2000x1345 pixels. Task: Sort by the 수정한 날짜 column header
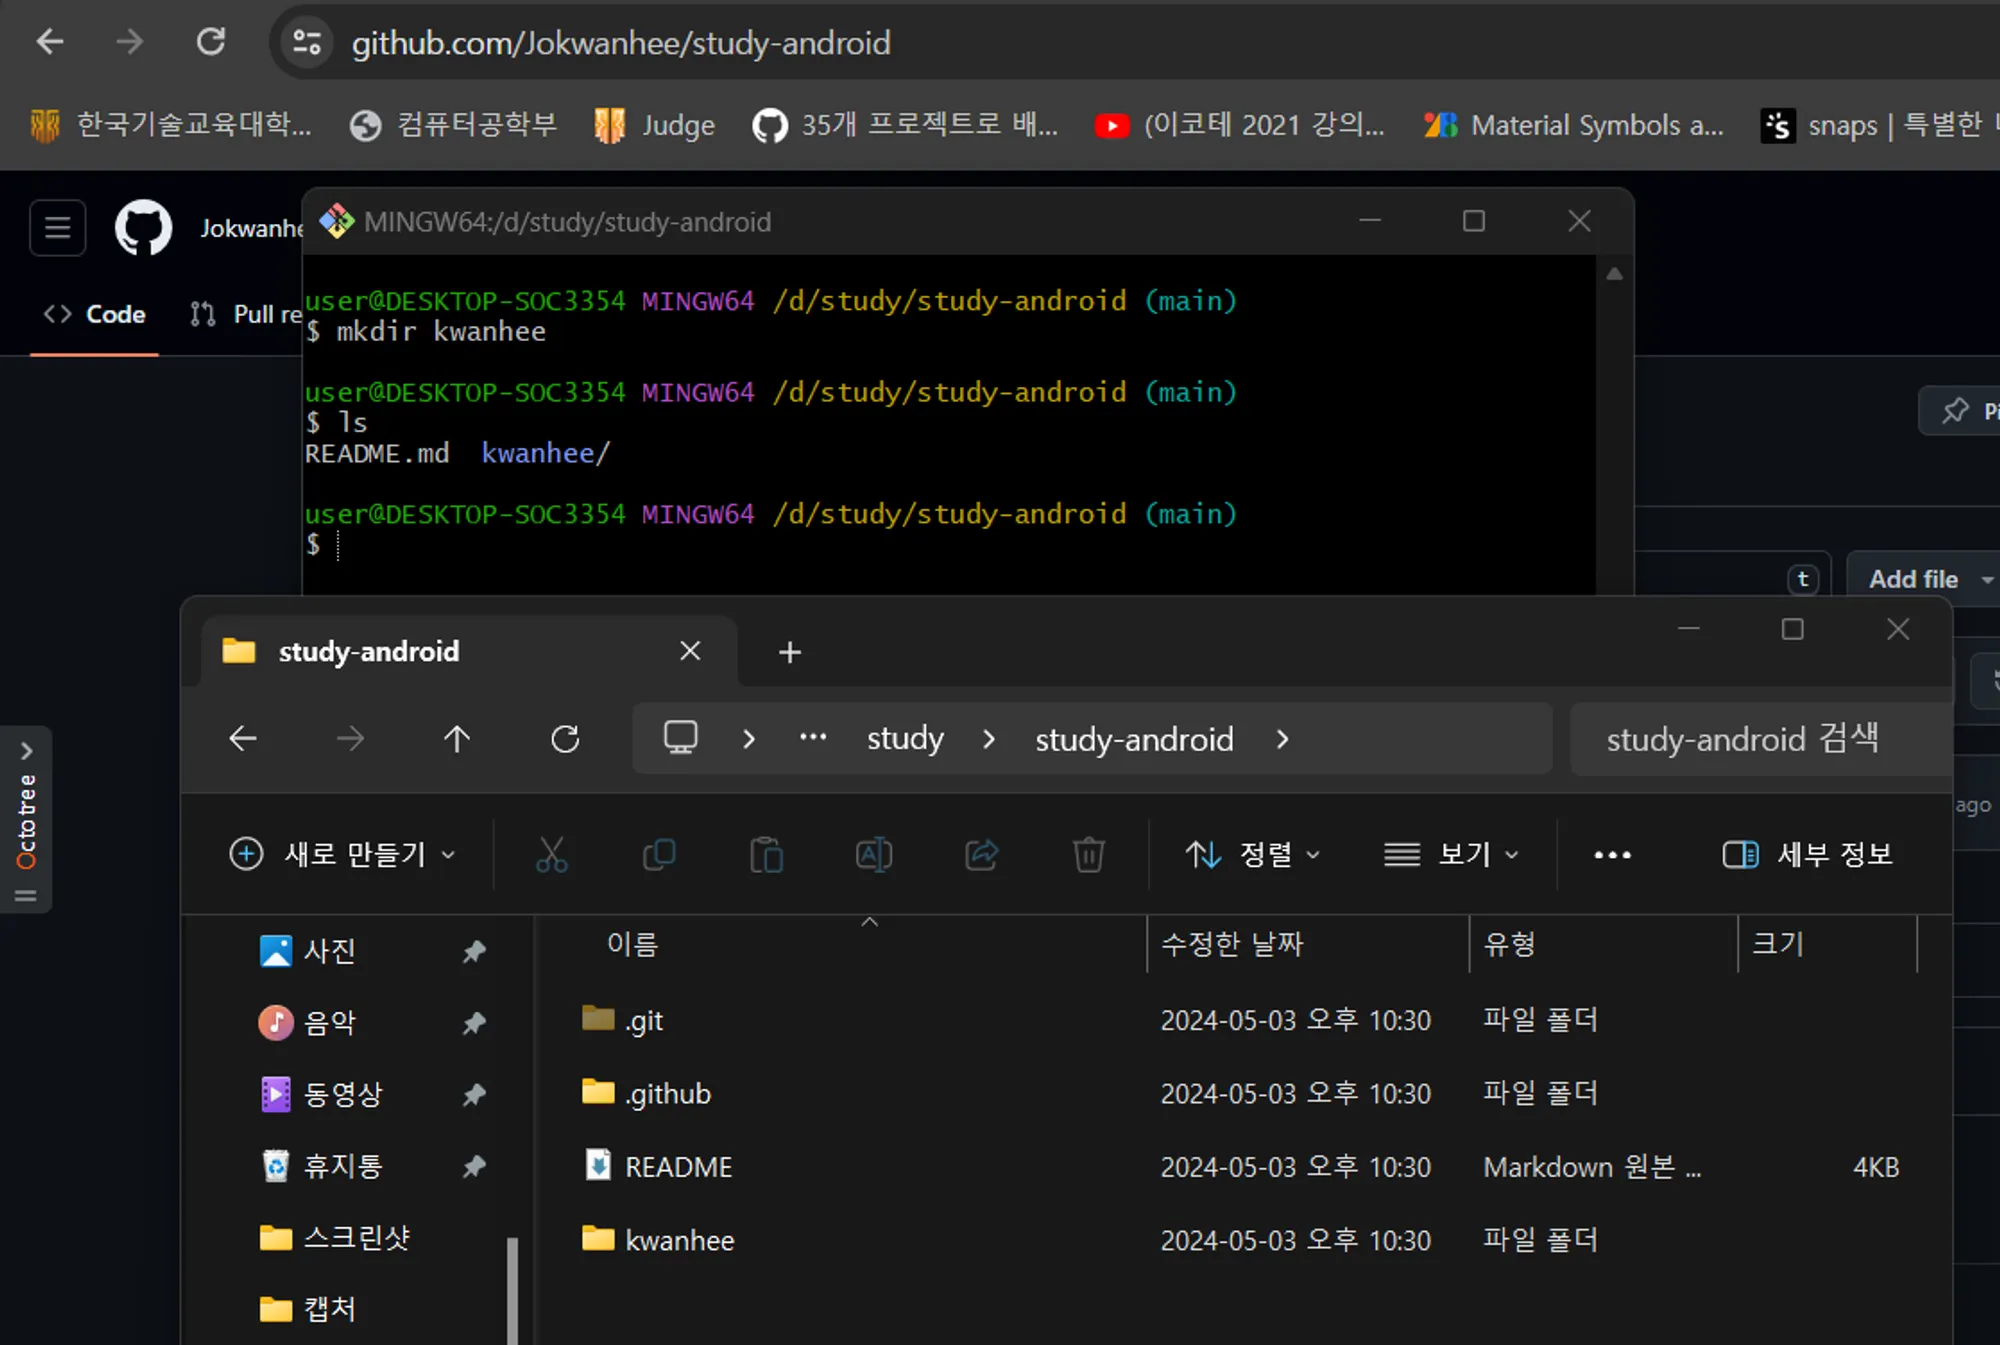1306,943
